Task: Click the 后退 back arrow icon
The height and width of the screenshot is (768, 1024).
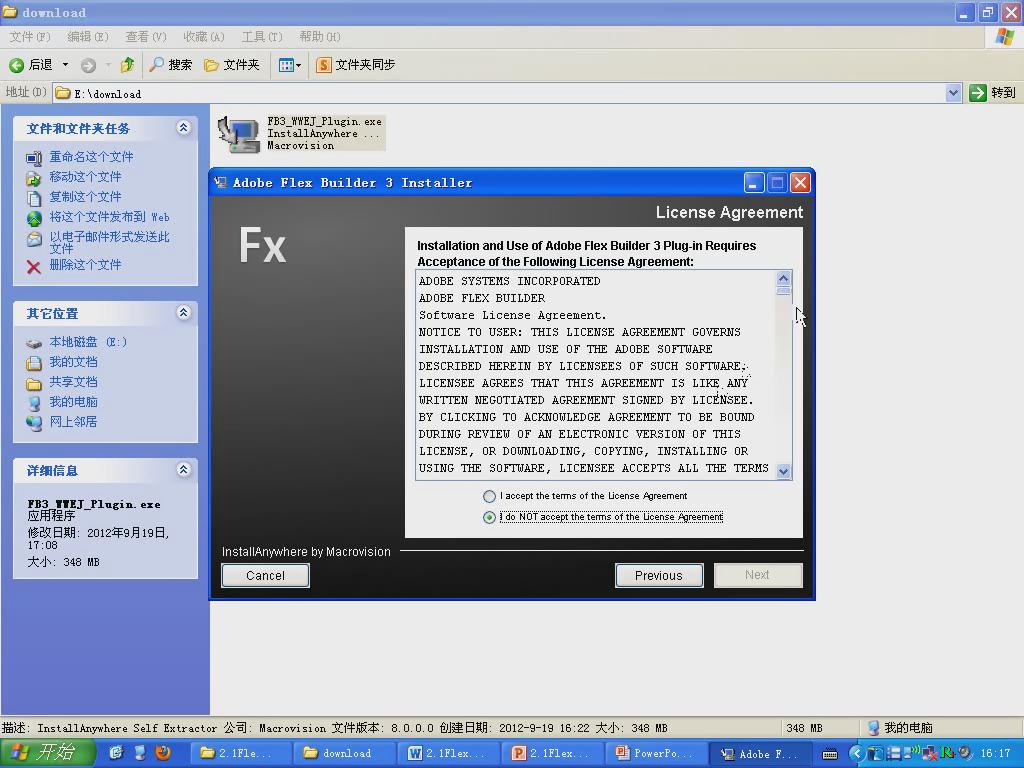Action: point(16,65)
